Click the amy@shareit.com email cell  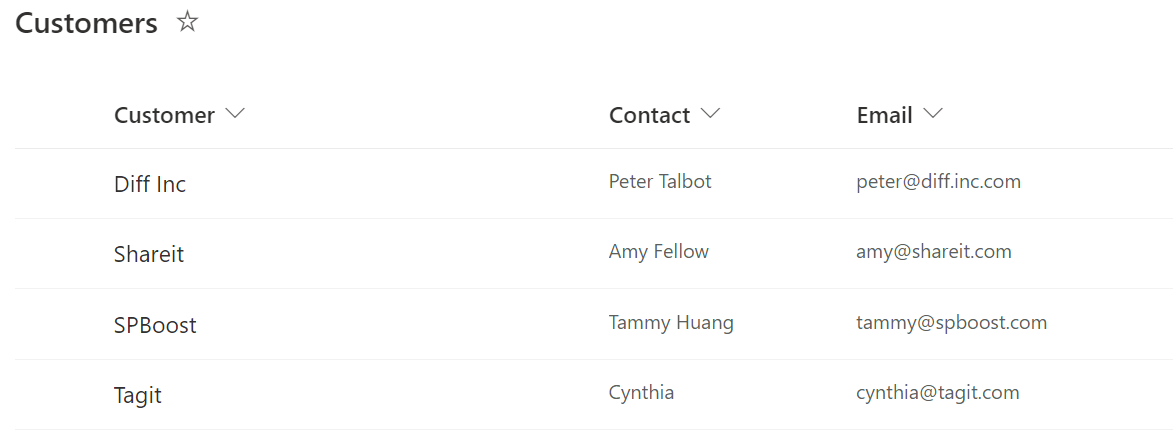pos(934,251)
